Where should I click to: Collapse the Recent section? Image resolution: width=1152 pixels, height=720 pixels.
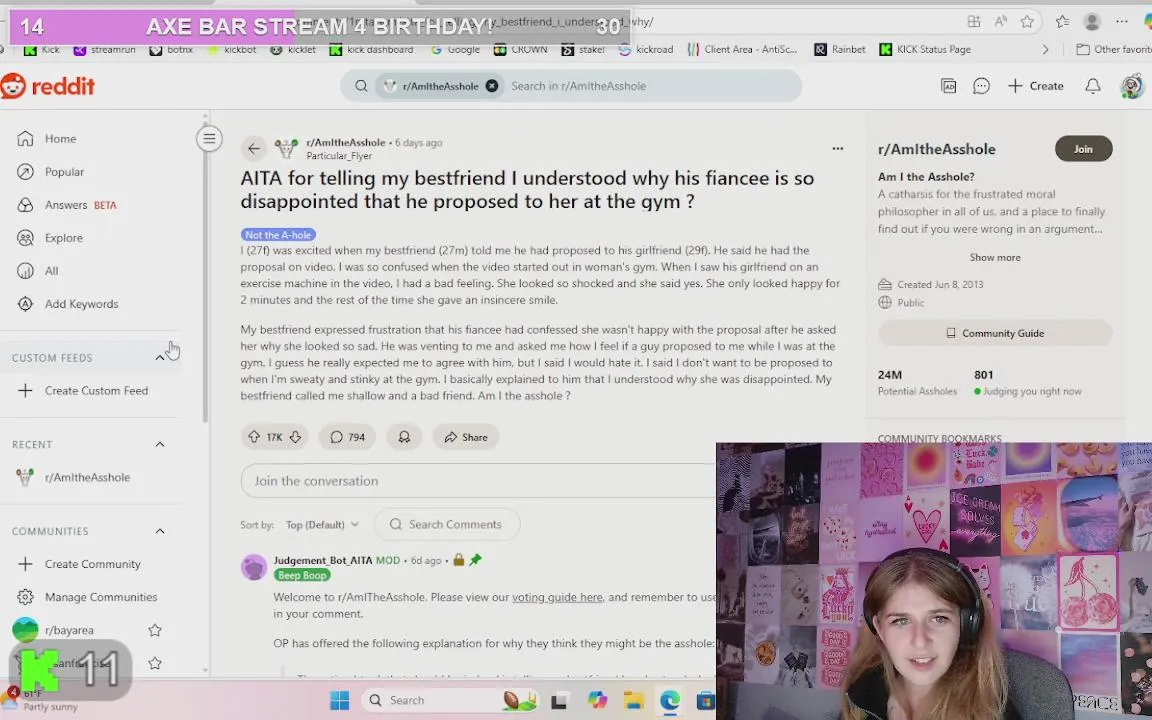coord(159,444)
